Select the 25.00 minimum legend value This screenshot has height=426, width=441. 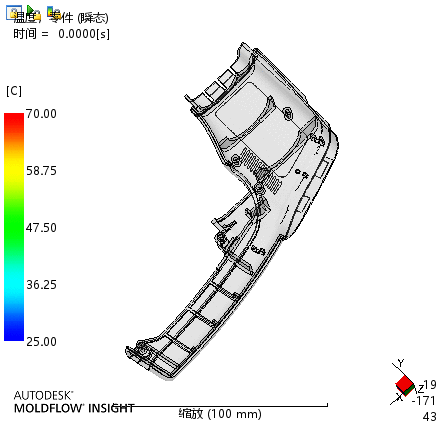tap(42, 342)
